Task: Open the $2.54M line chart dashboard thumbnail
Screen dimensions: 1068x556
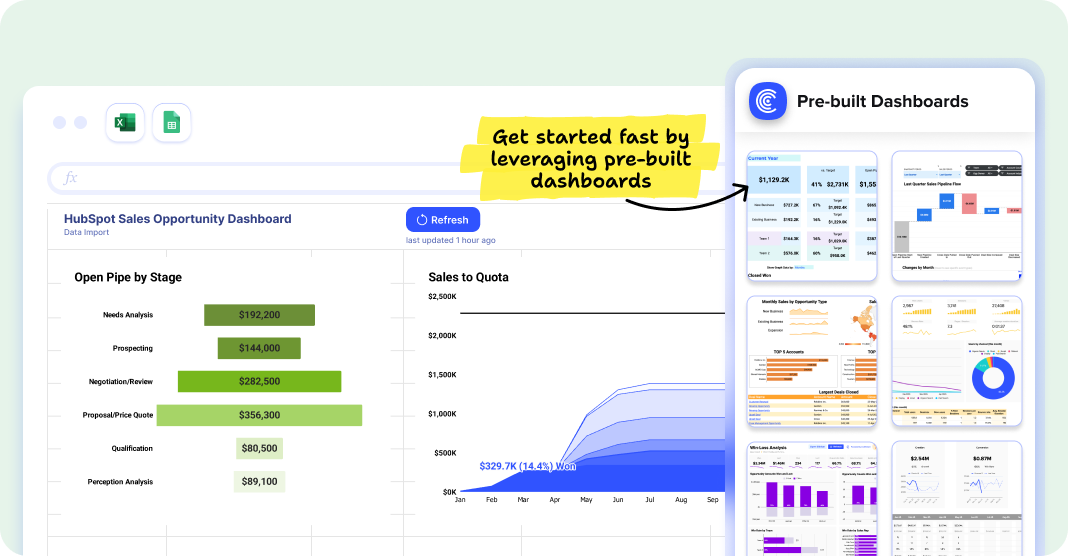Action: click(x=957, y=499)
